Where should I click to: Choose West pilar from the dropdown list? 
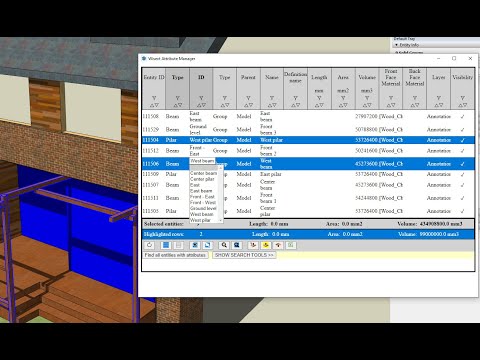[204, 220]
